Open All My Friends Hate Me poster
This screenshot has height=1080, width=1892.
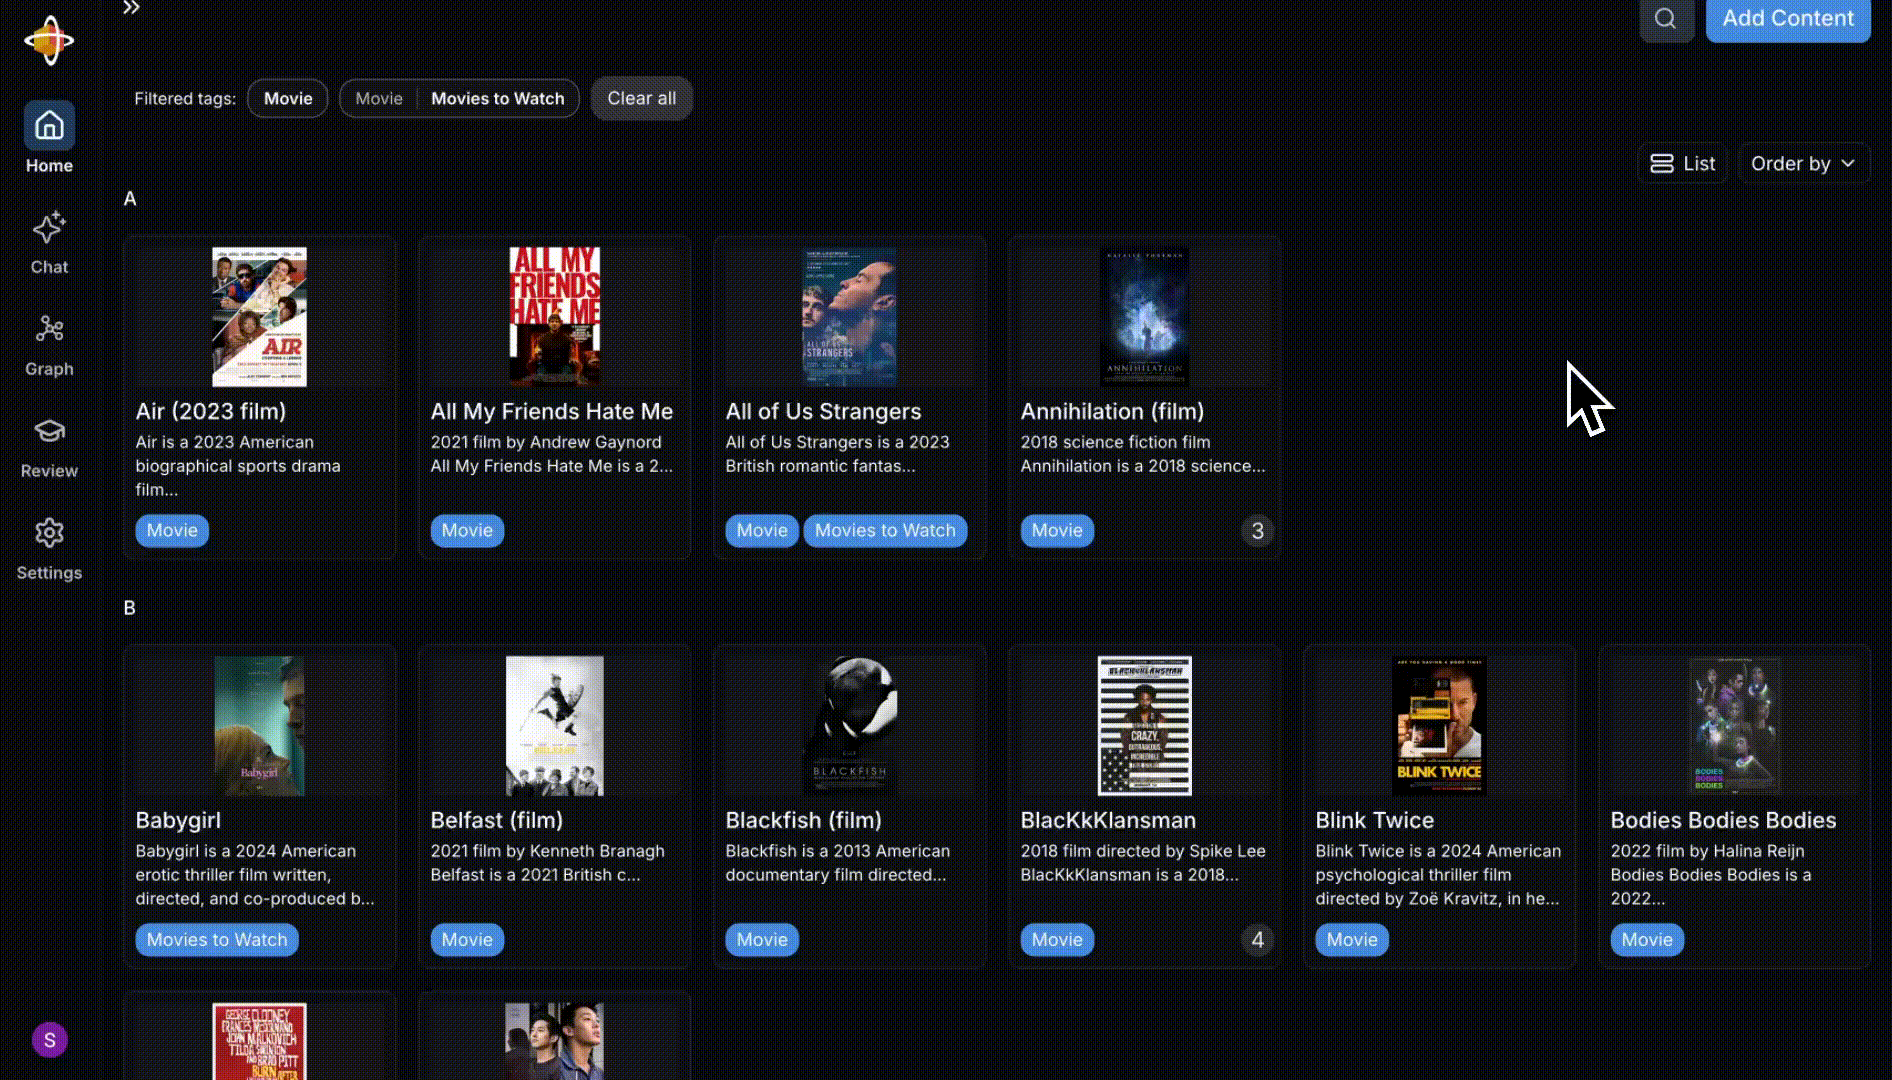tap(555, 317)
